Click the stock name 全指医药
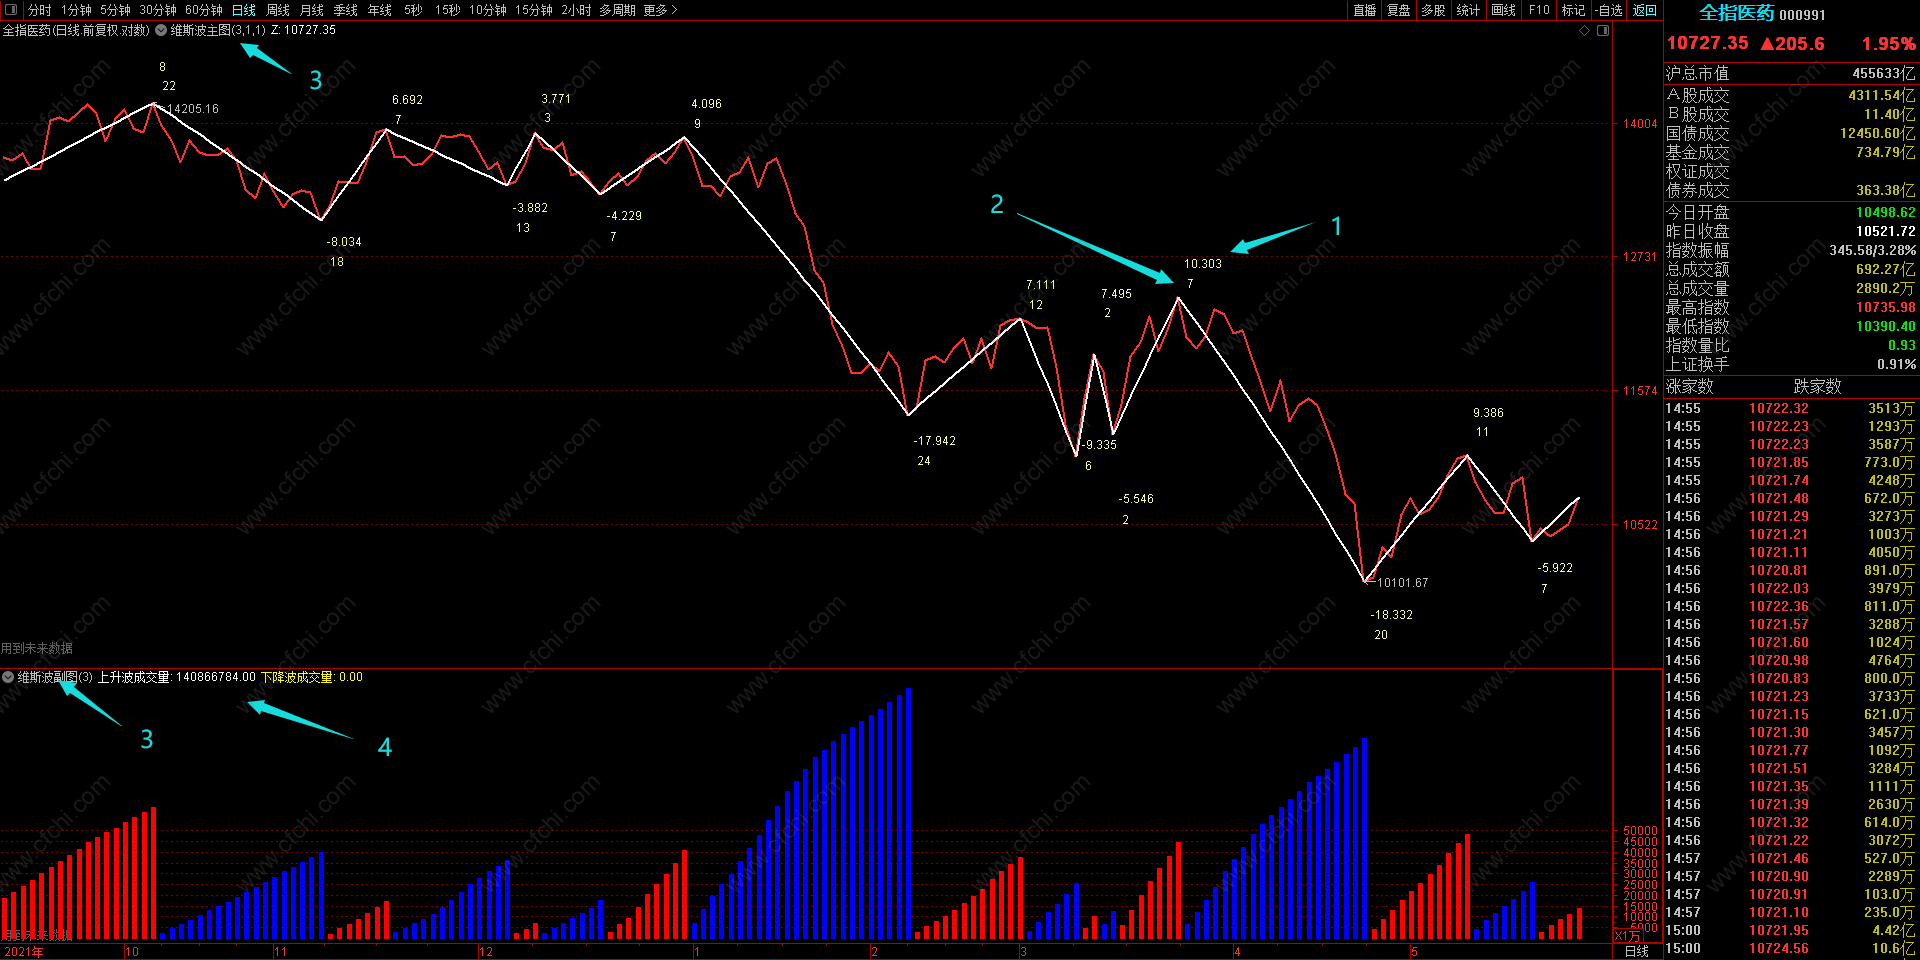Image resolution: width=1920 pixels, height=960 pixels. pos(1737,13)
